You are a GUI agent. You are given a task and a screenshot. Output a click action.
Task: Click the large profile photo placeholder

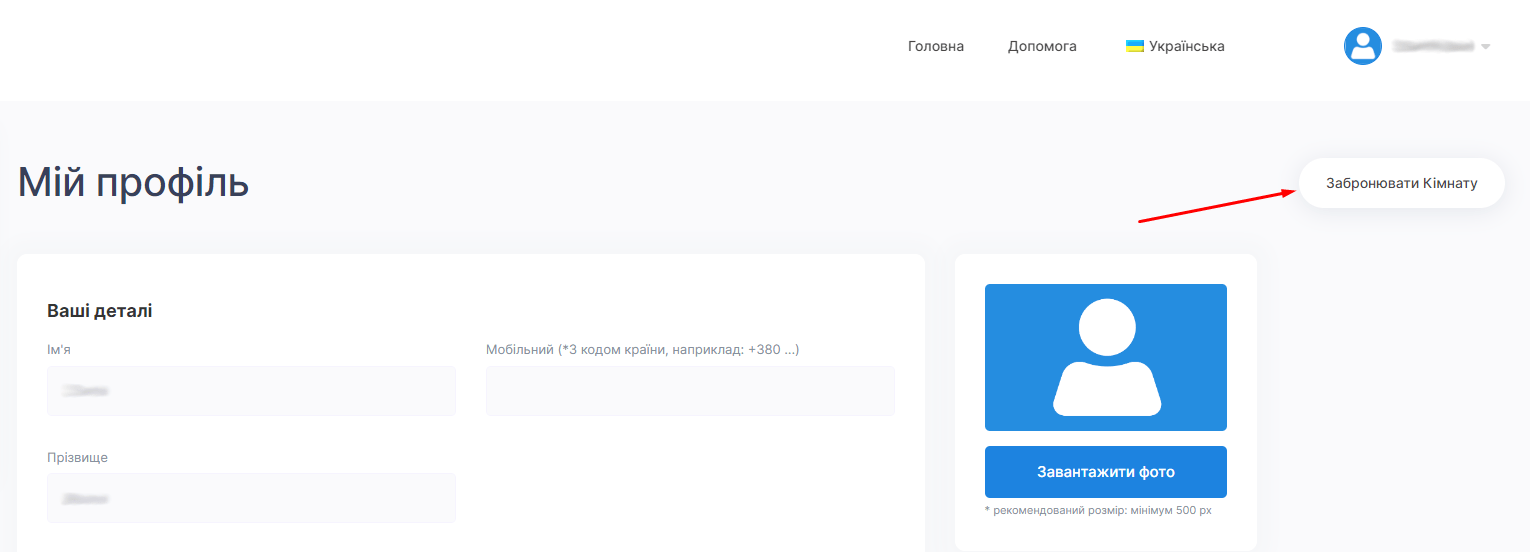[1105, 357]
